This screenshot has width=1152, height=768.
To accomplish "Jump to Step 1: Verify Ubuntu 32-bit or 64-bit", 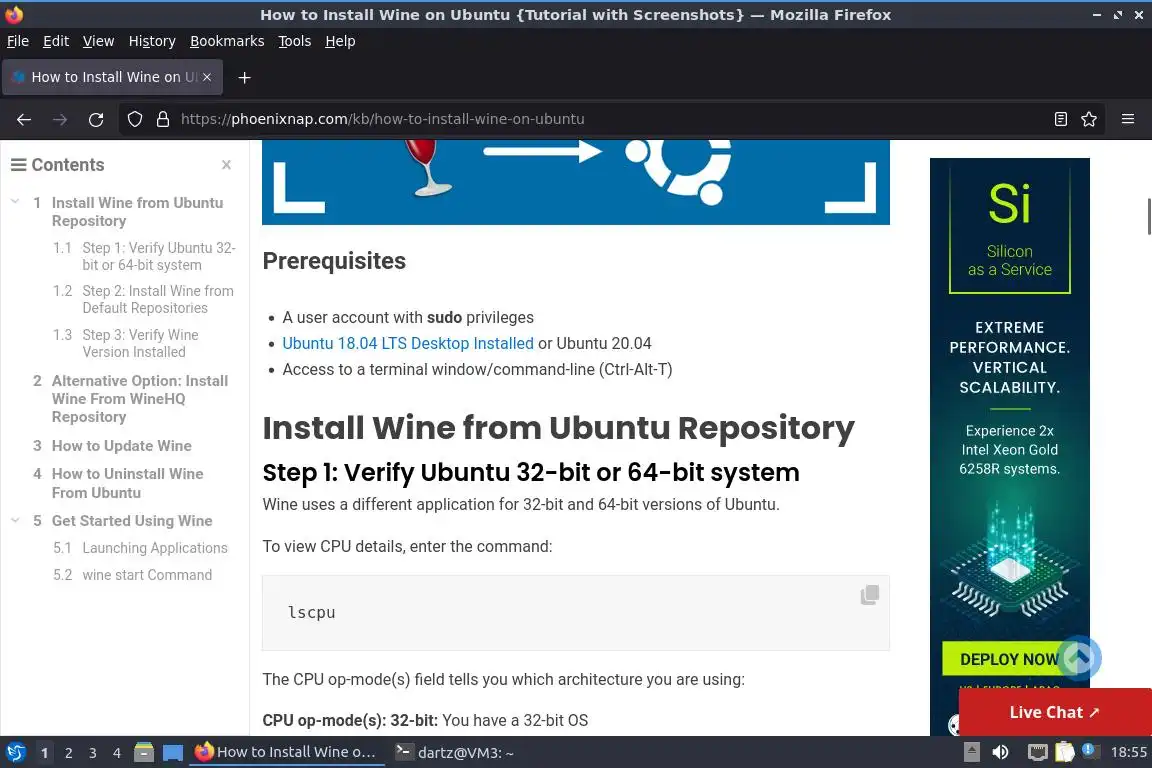I will 159,256.
